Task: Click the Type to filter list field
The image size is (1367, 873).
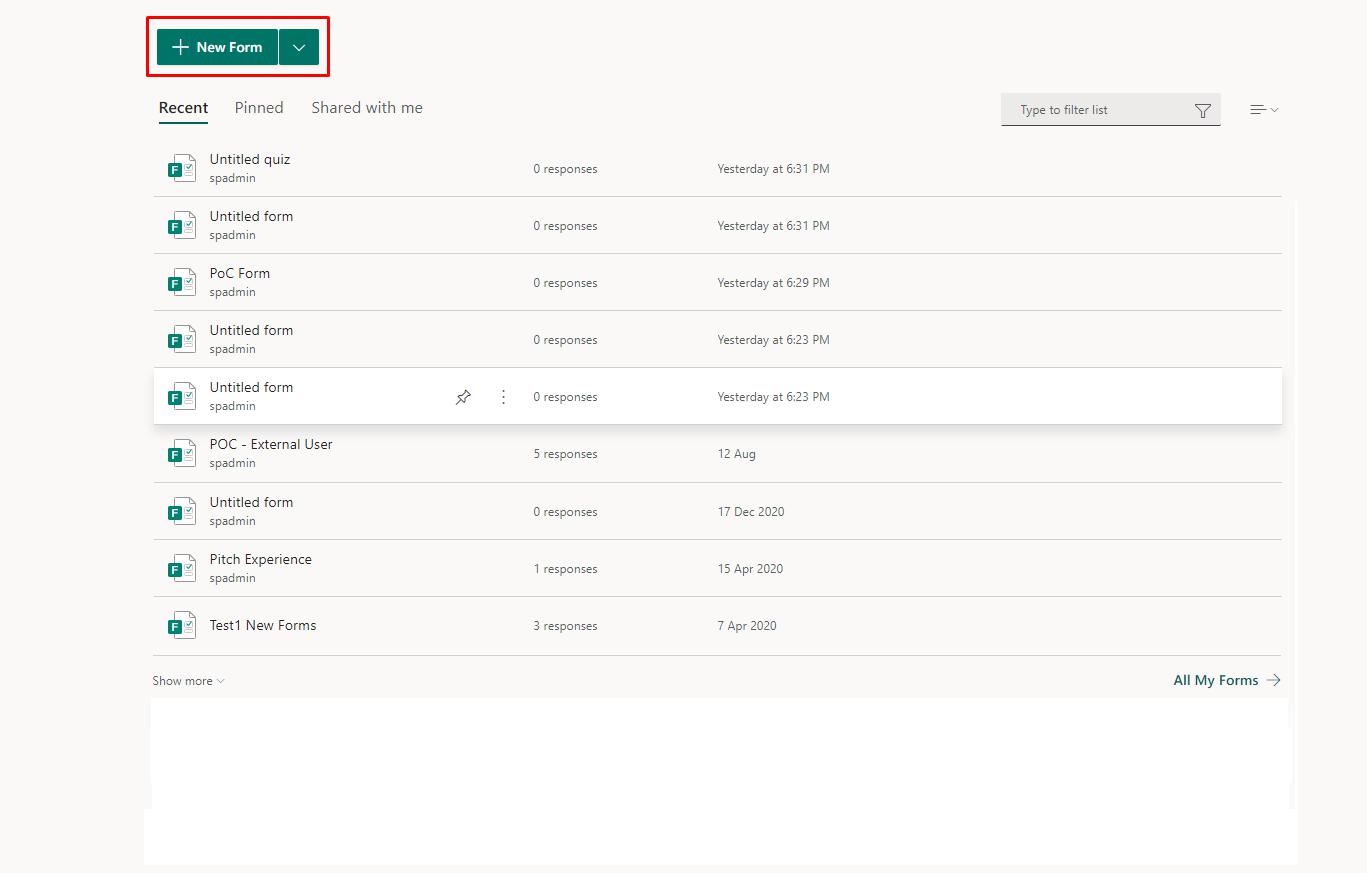Action: click(x=1095, y=110)
